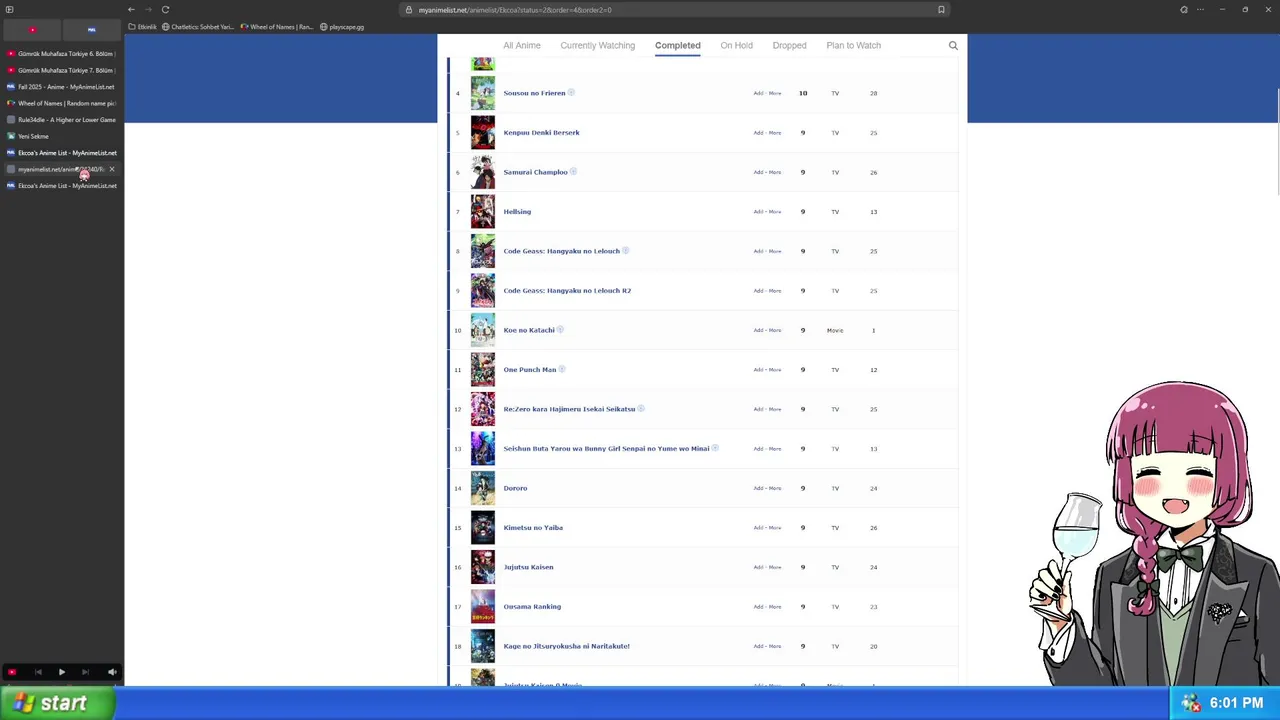1280x720 pixels.
Task: Switch to Wheel of Names sidebar tab
Action: click(61, 103)
